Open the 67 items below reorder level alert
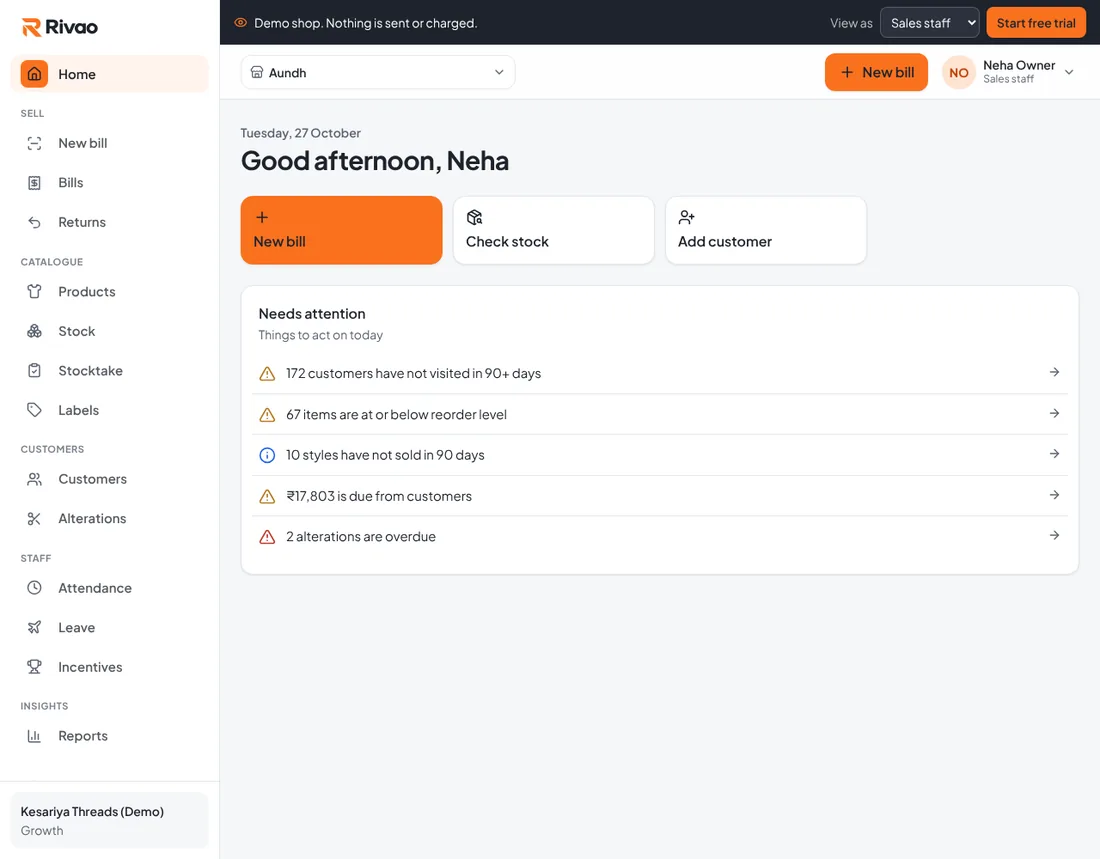 [659, 414]
